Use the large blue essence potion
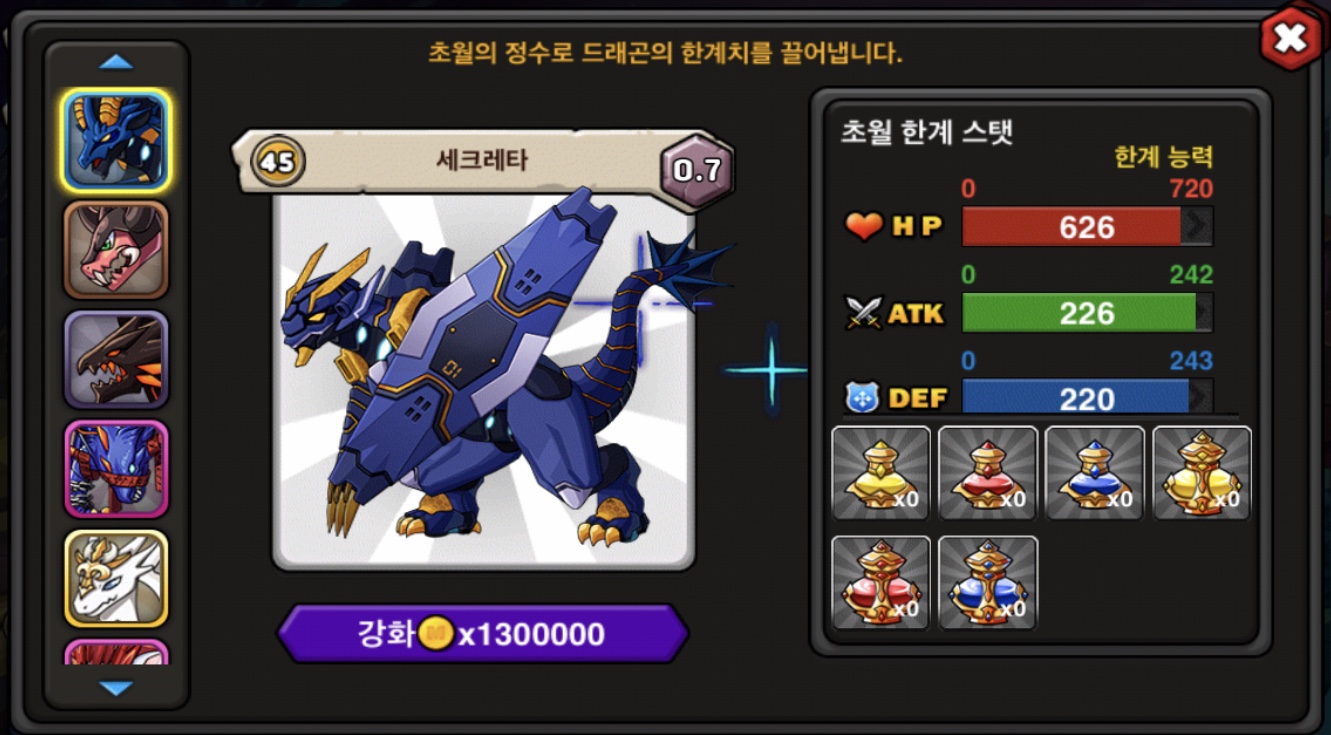 coord(988,583)
